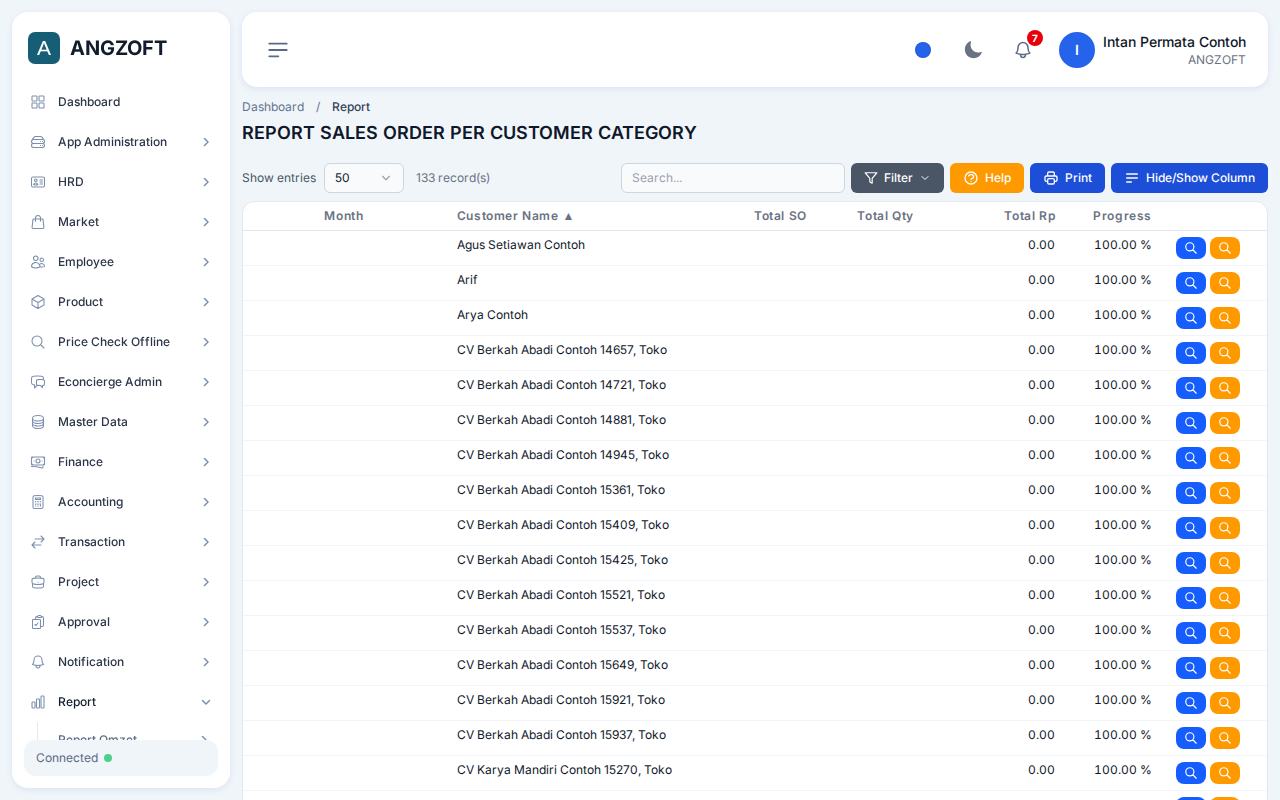Viewport: 1280px width, 800px height.
Task: Expand the Finance sidebar menu
Action: [x=121, y=462]
